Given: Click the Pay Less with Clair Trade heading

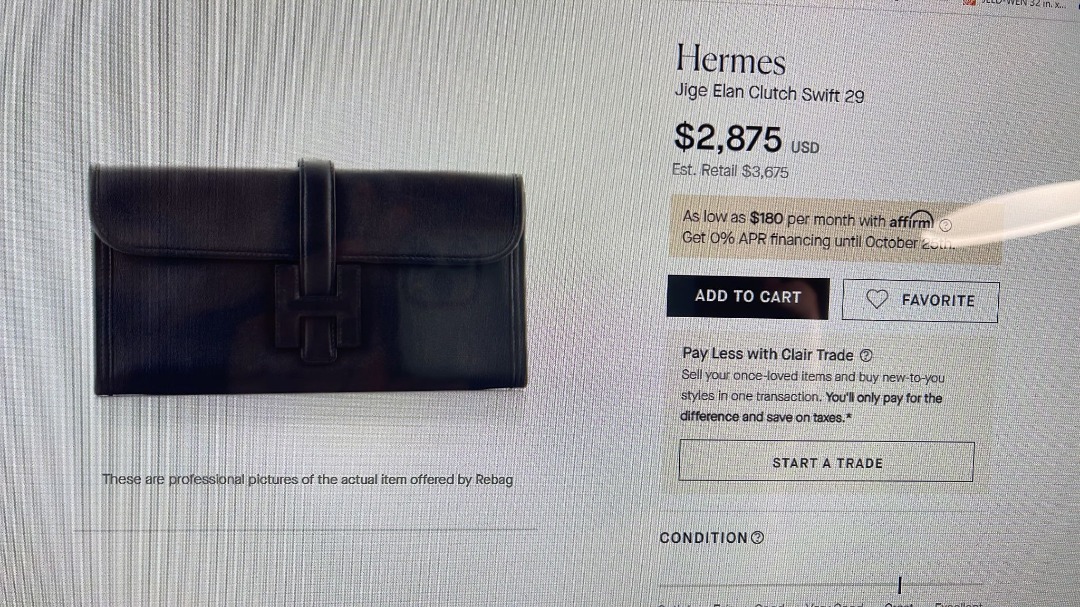Looking at the screenshot, I should coord(767,354).
